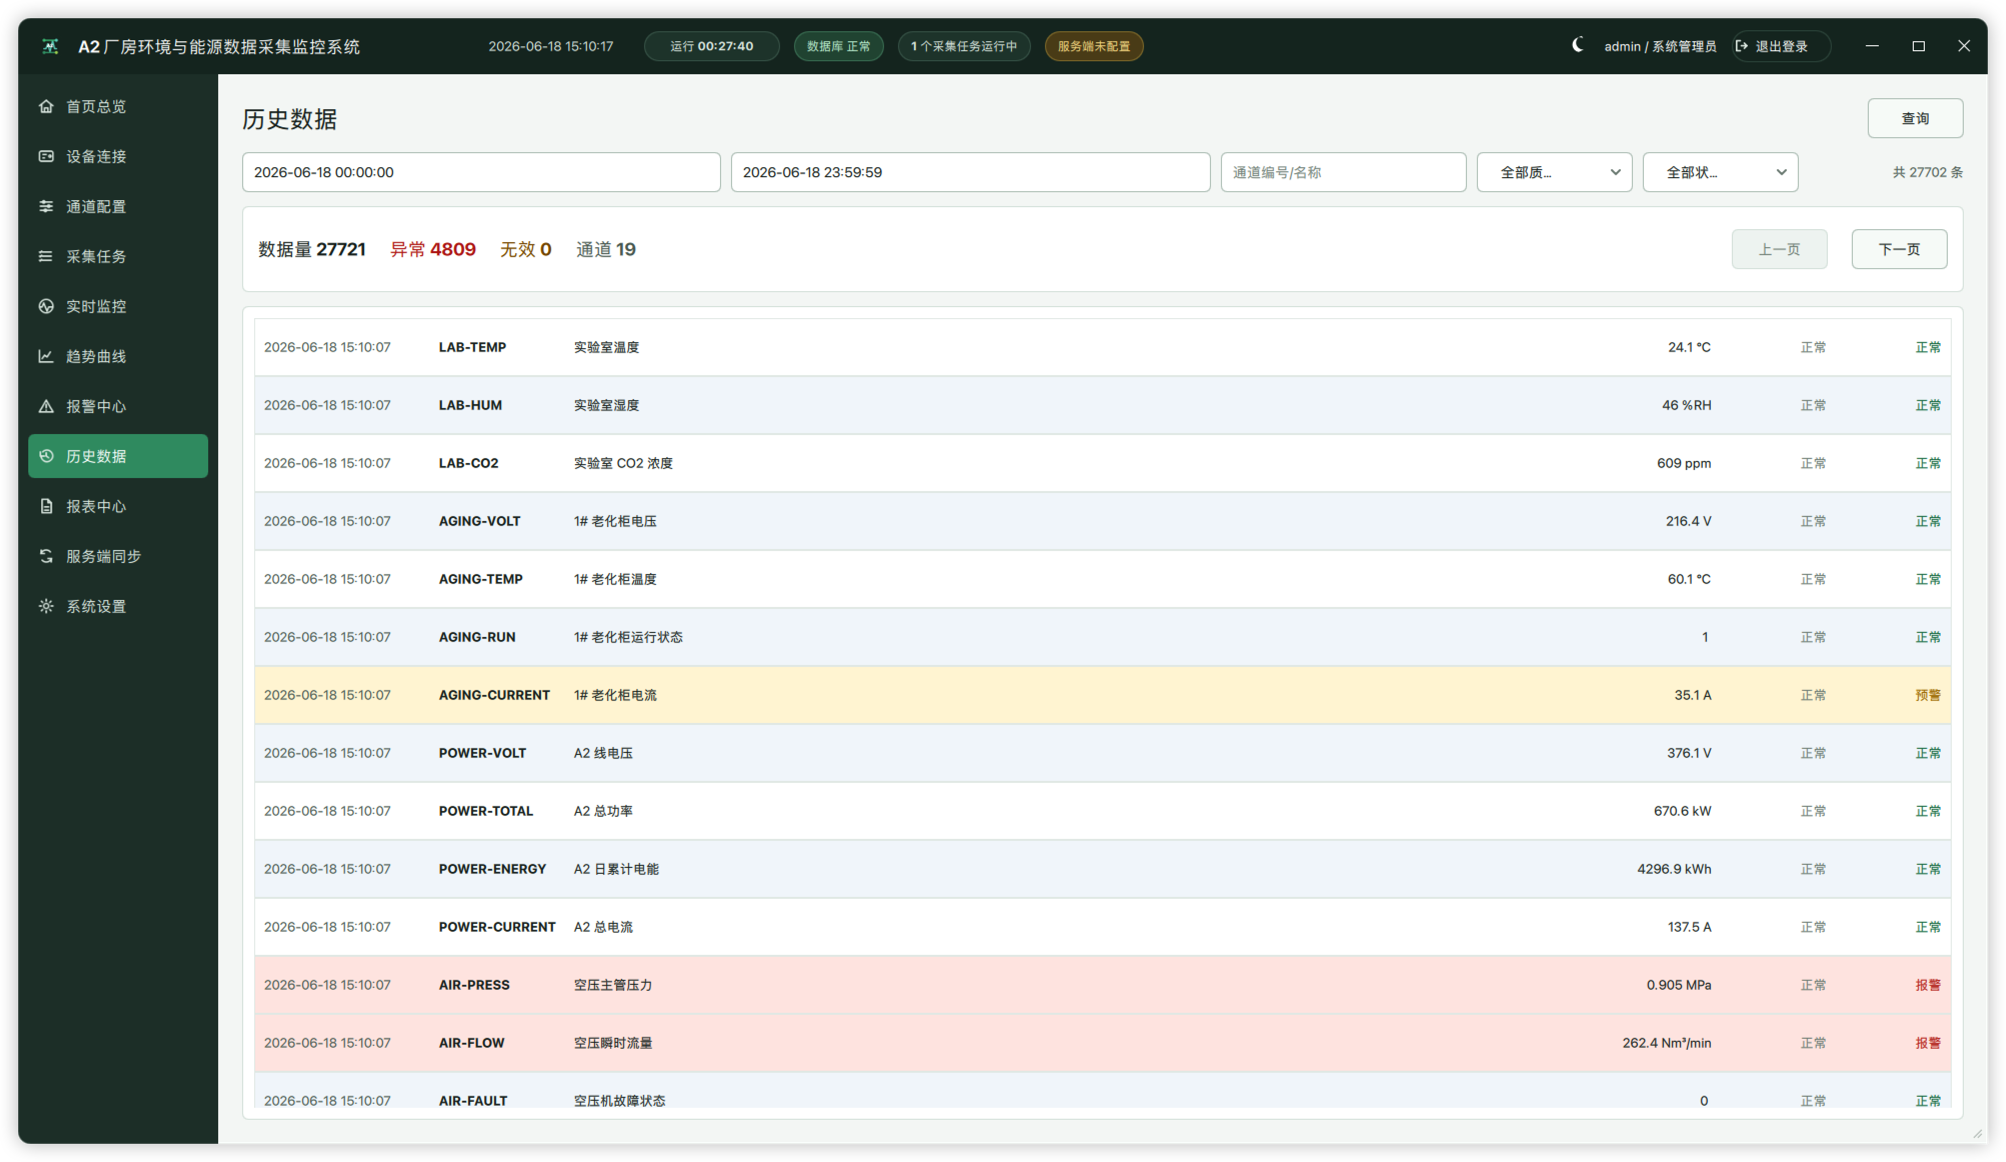Click the POWER-VOLT channel code
Screen dimensions: 2006x1162
pyautogui.click(x=482, y=753)
